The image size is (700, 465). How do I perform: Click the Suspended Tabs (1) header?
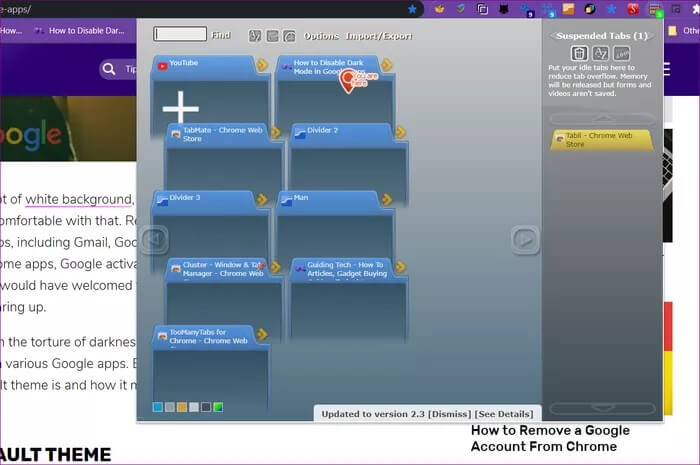click(602, 36)
